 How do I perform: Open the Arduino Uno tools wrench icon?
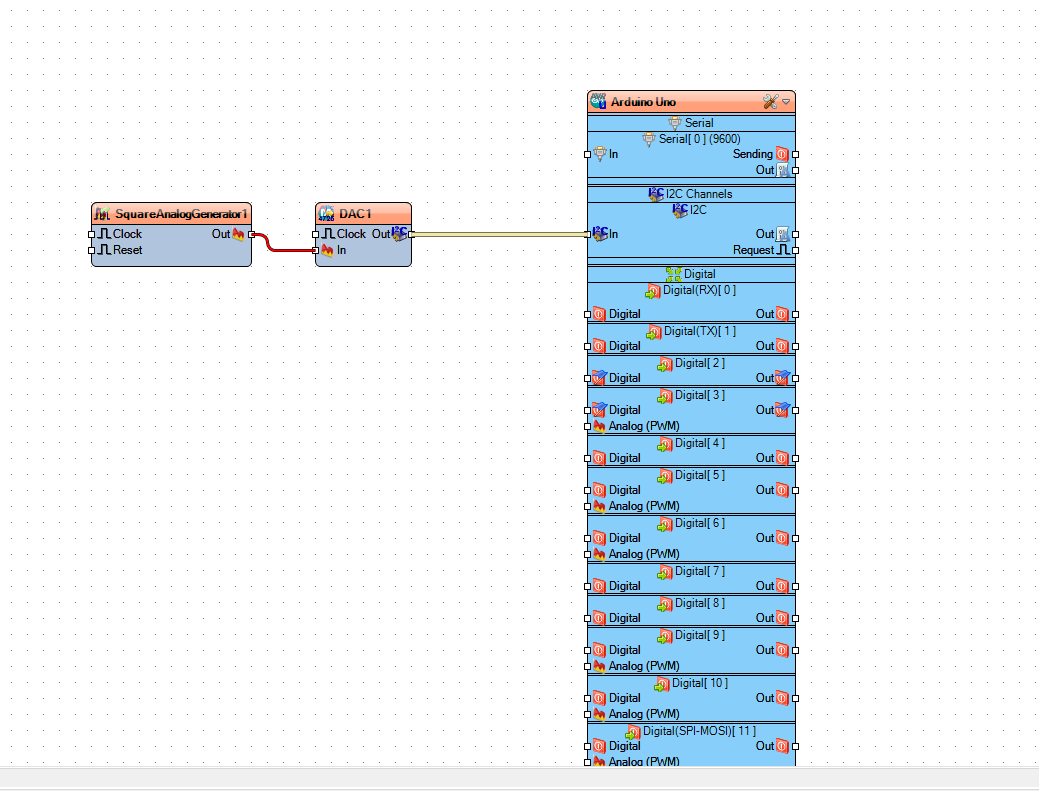tap(770, 102)
